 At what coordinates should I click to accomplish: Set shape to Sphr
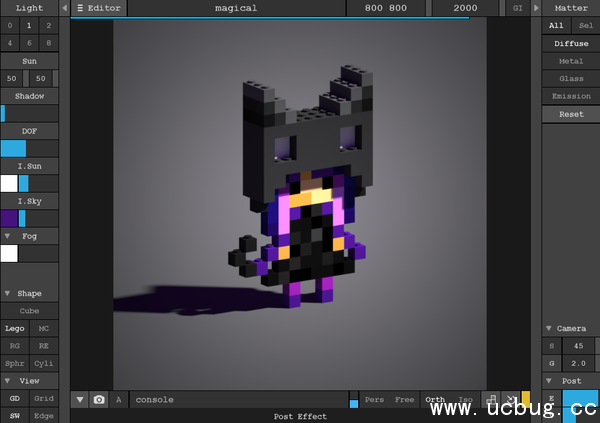click(15, 363)
